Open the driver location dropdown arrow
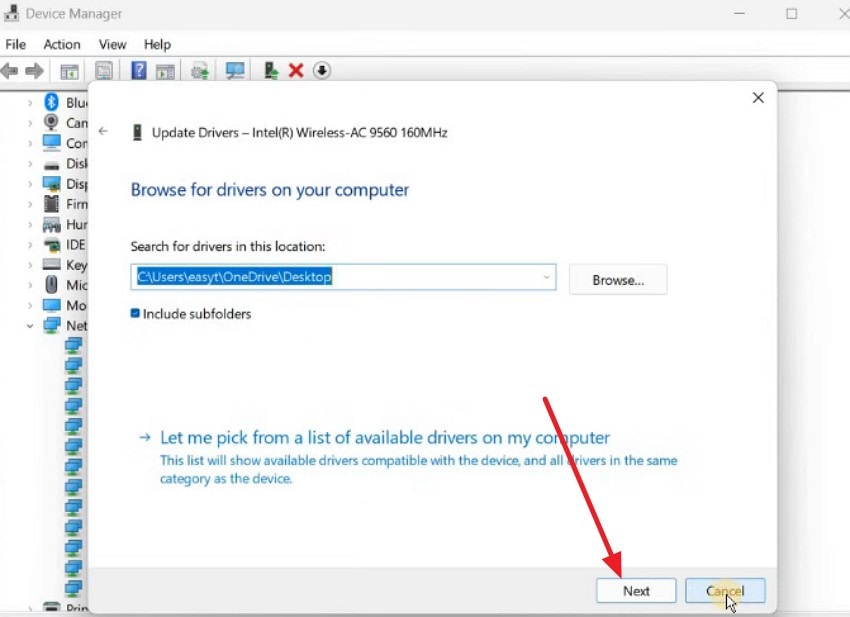This screenshot has width=850, height=617. pos(546,277)
